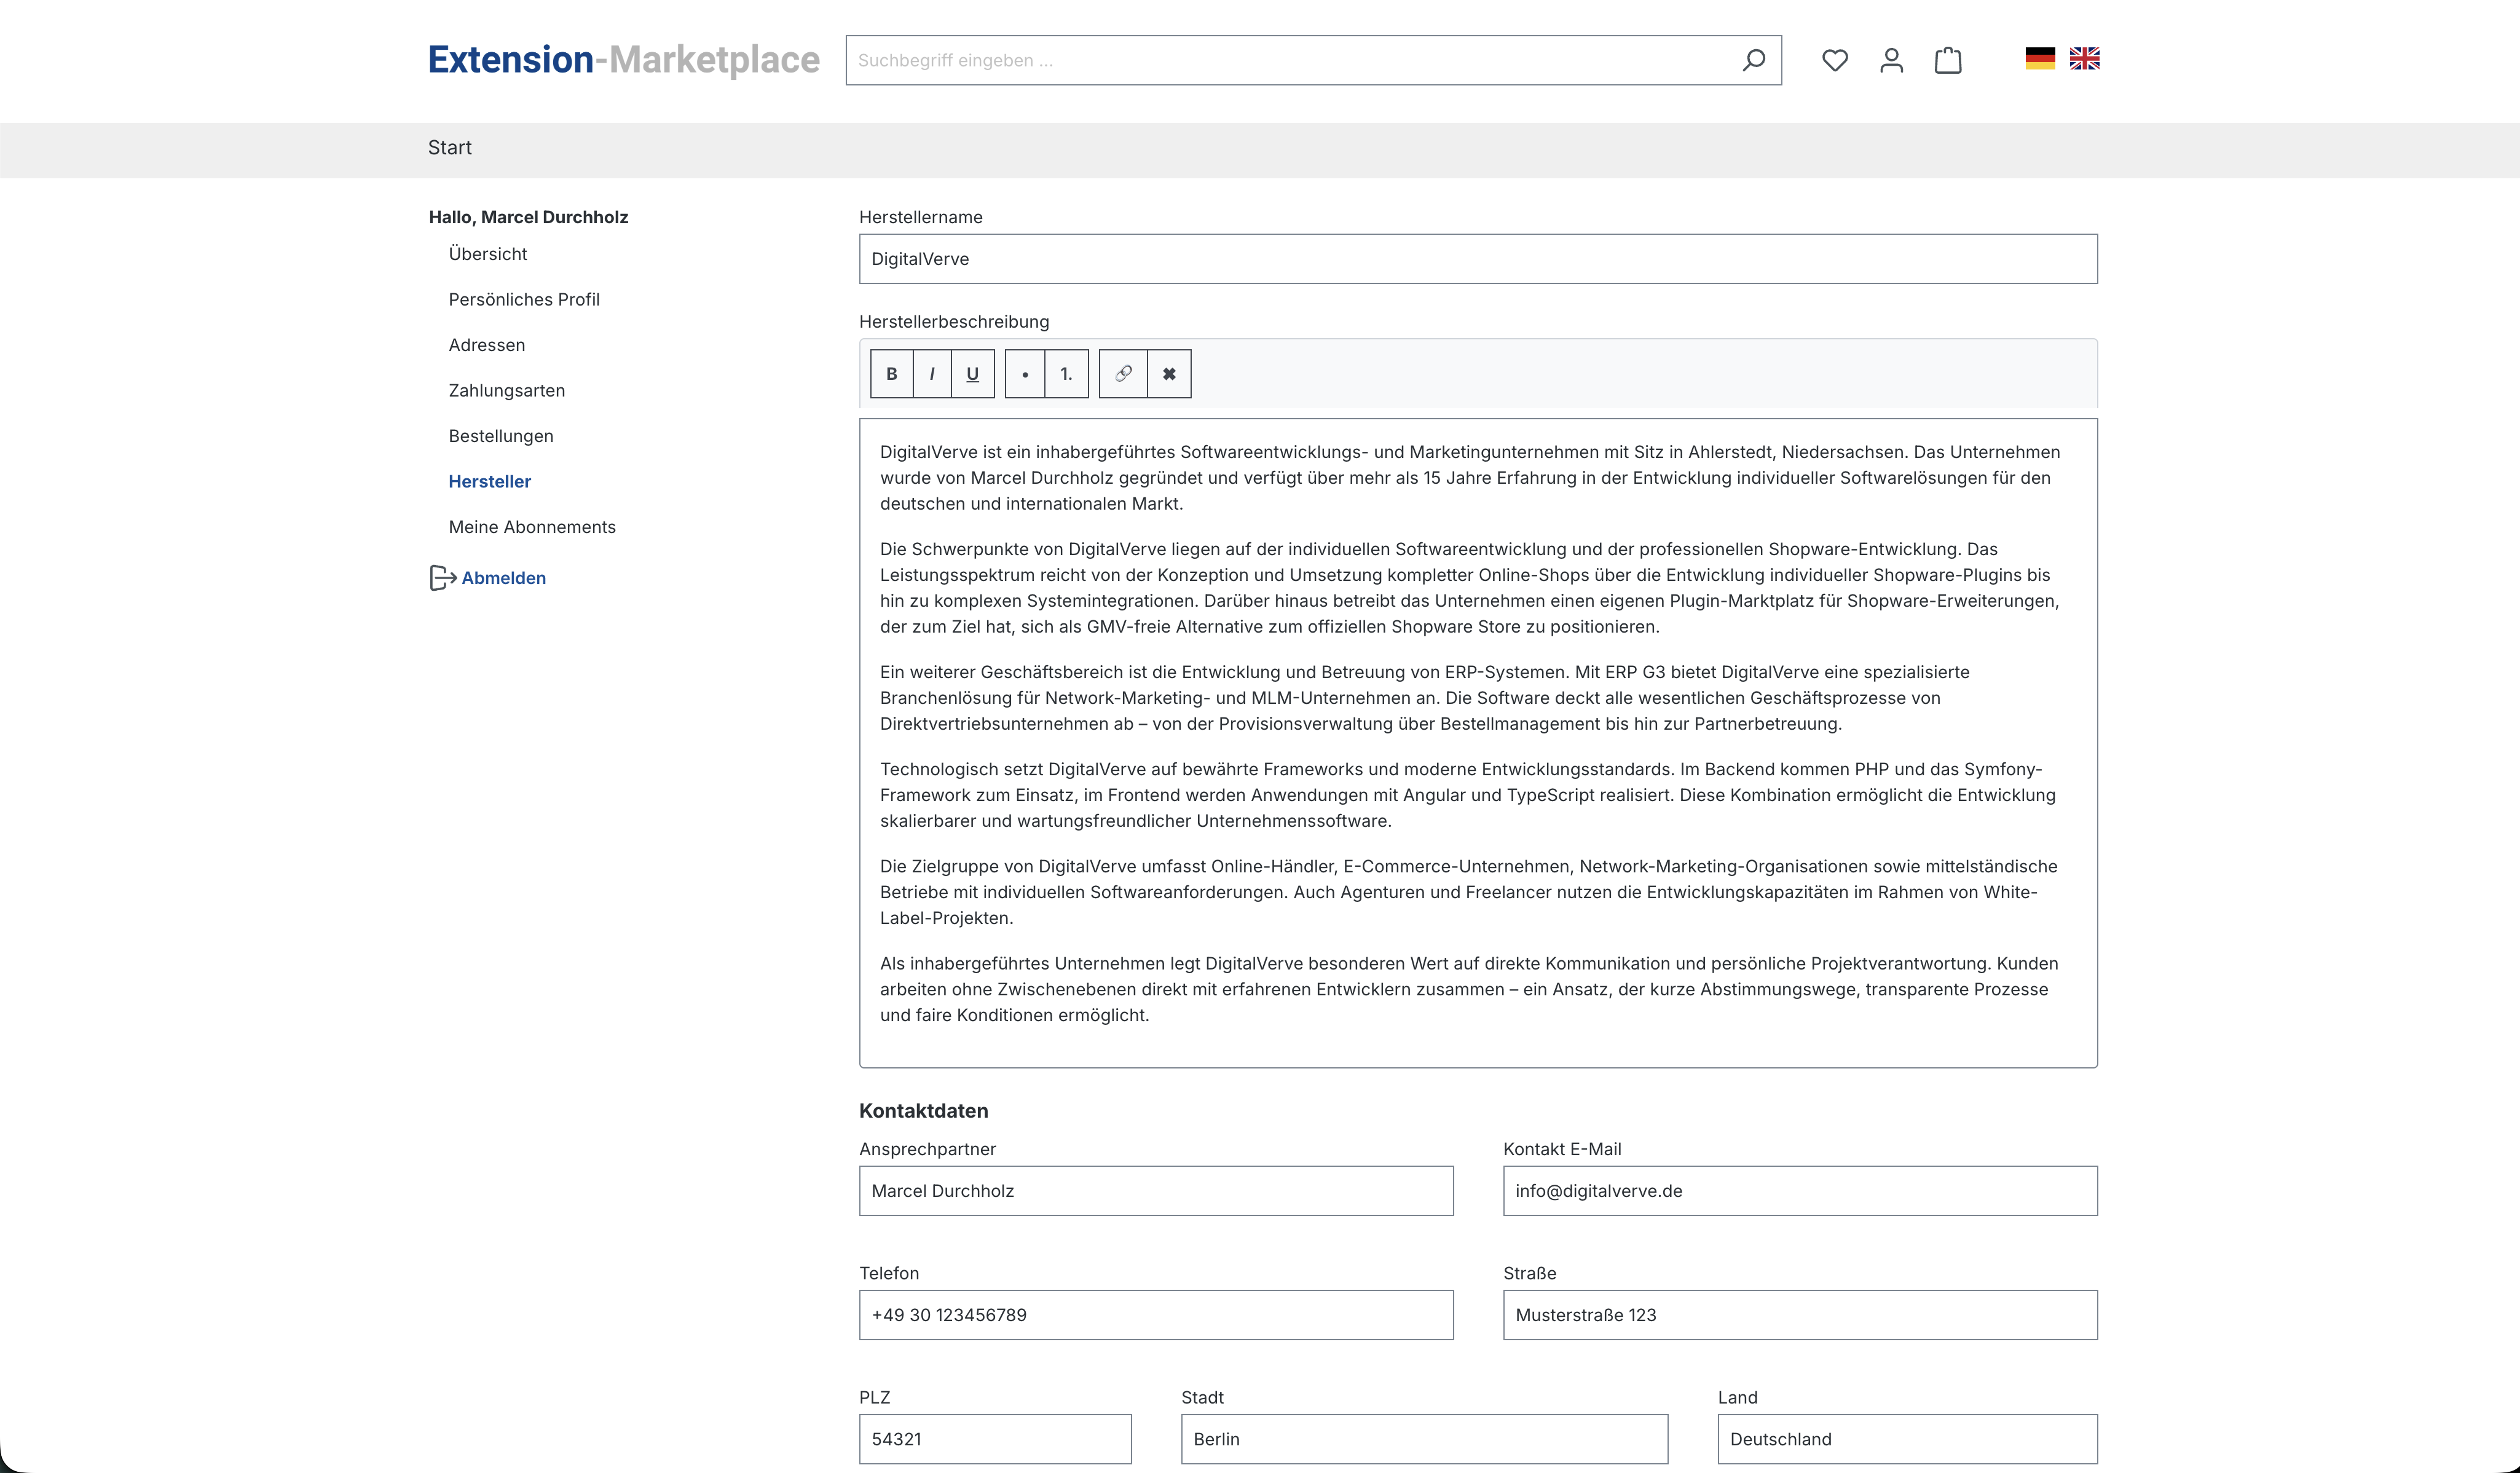Click the Extension-Marketplace logo
Viewport: 2520px width, 1473px height.
point(623,60)
